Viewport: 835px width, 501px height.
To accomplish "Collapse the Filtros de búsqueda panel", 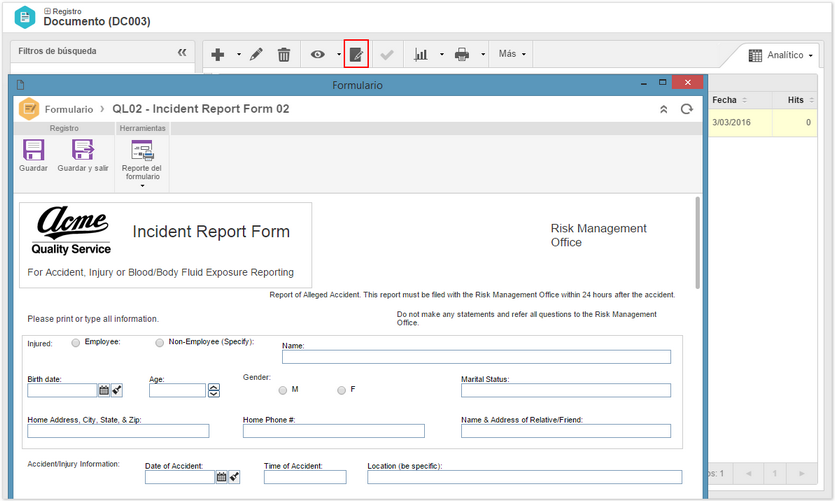I will 182,52.
